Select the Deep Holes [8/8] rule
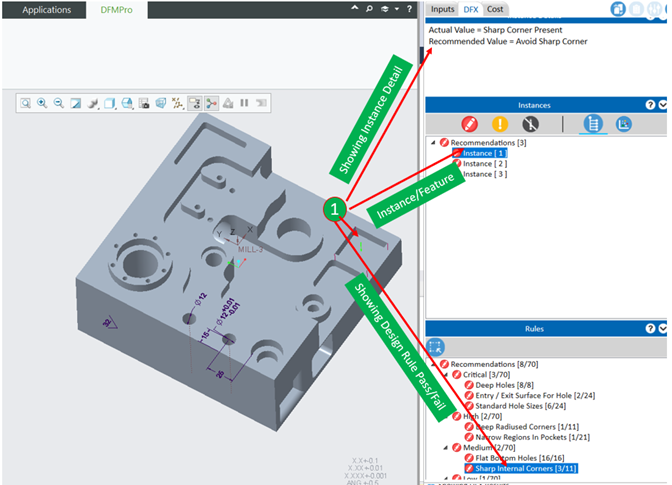 coord(504,385)
